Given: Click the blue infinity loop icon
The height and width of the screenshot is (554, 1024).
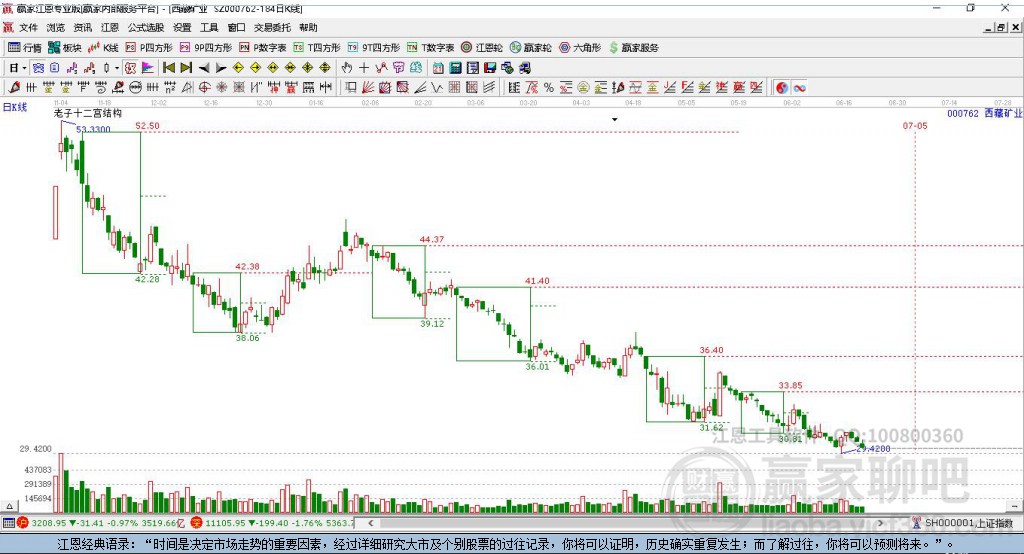Looking at the screenshot, I should coord(799,88).
